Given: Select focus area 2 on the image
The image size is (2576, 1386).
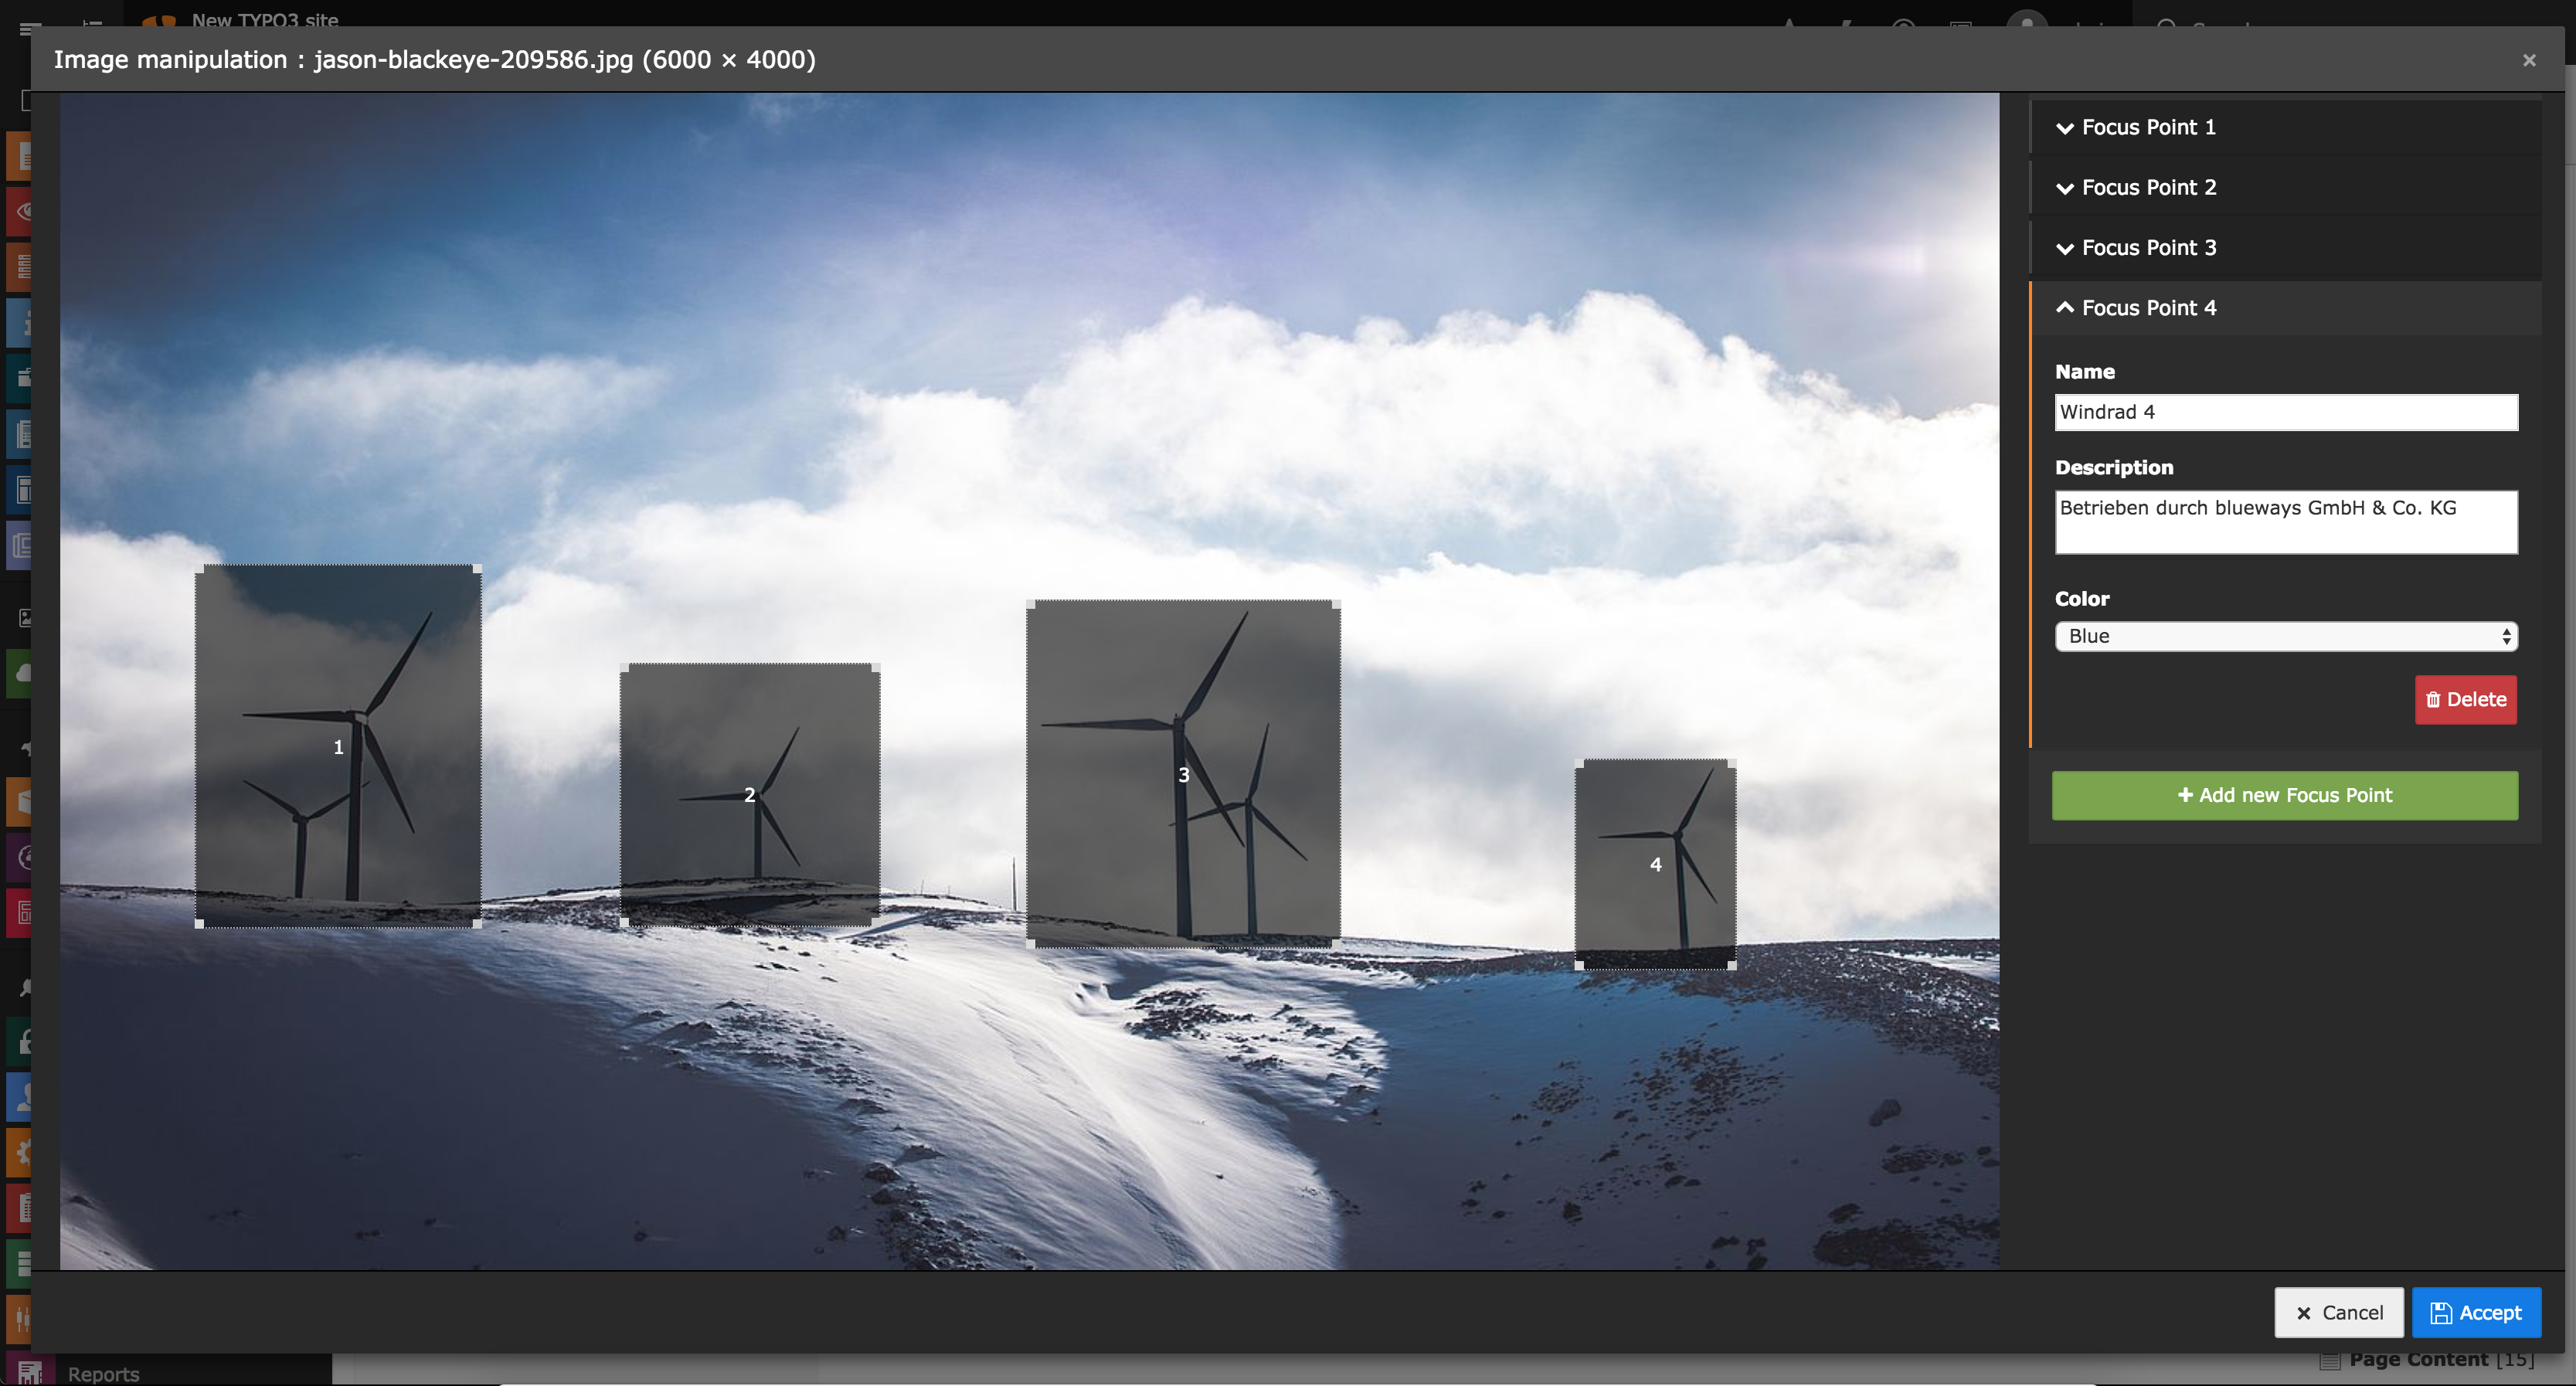Looking at the screenshot, I should [750, 794].
